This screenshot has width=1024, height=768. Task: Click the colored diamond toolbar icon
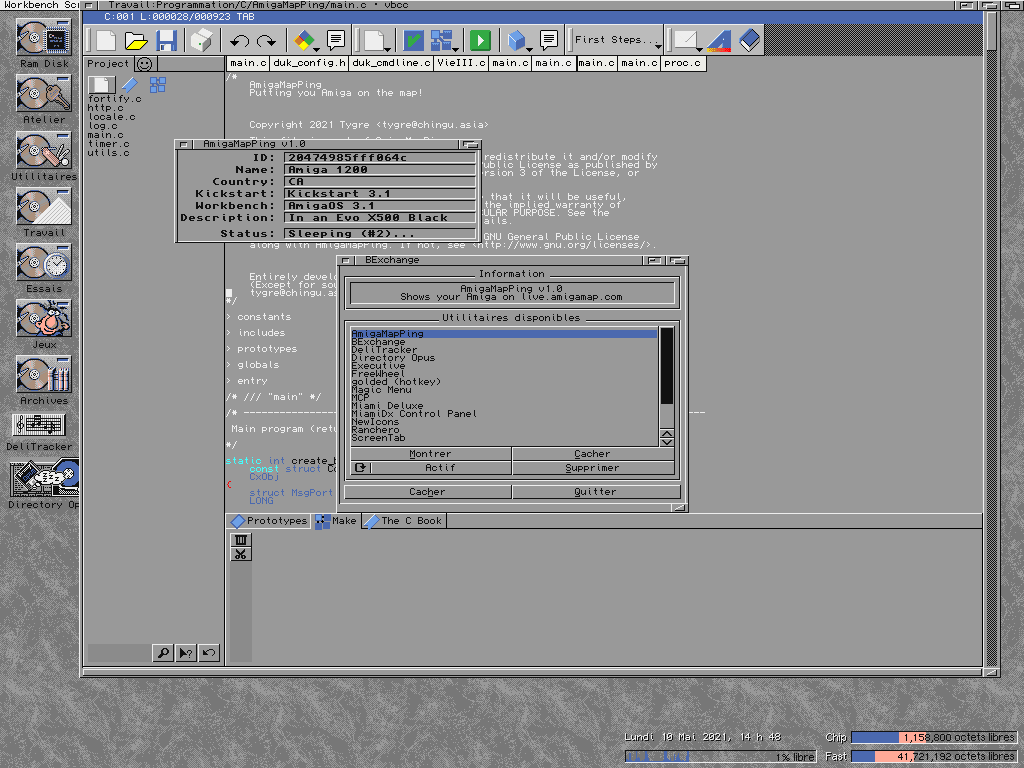(304, 40)
